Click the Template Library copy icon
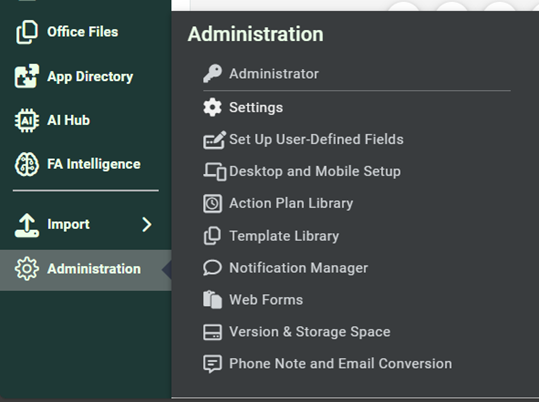The height and width of the screenshot is (402, 539). click(212, 236)
